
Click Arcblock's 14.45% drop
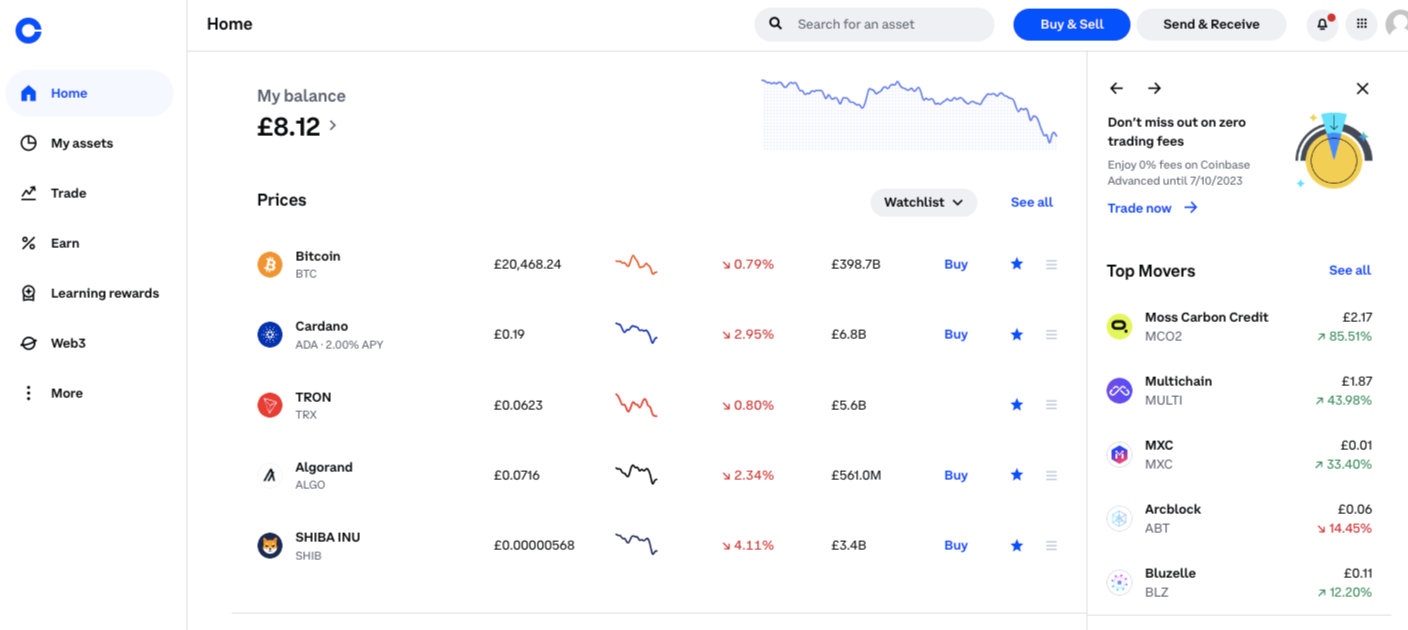click(1343, 528)
